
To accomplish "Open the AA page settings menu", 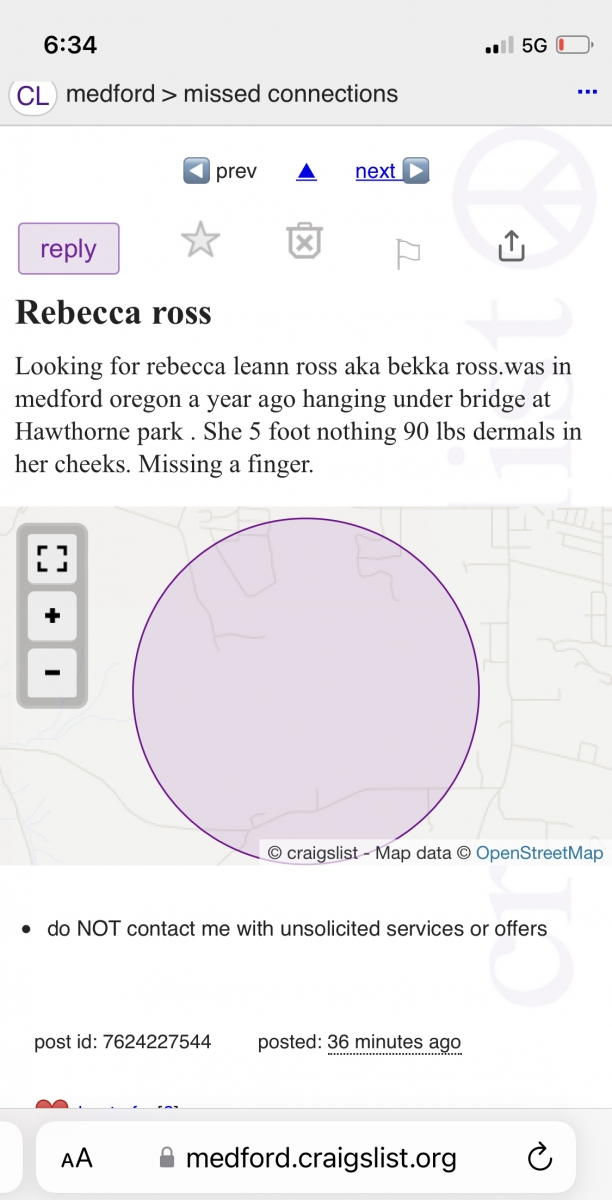I will [77, 1158].
